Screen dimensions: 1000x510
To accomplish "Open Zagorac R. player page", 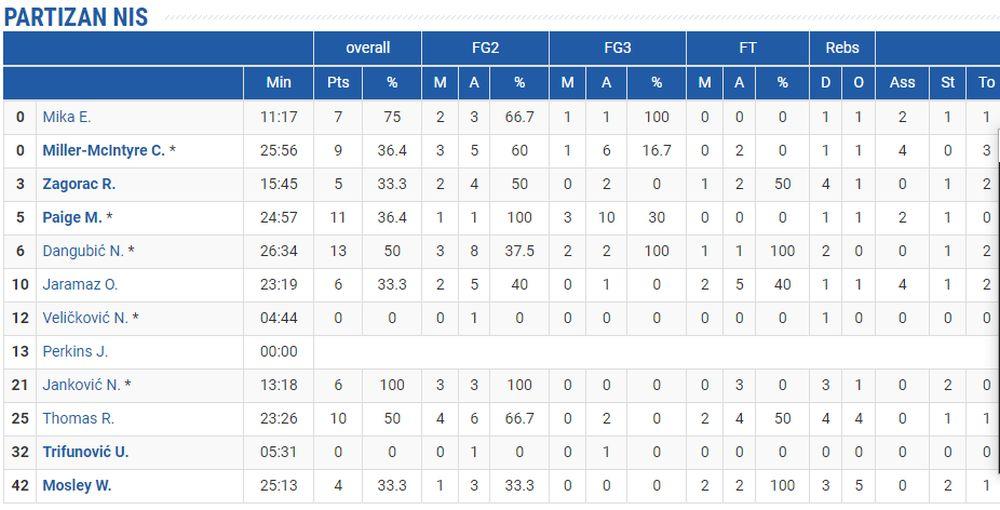I will point(79,184).
